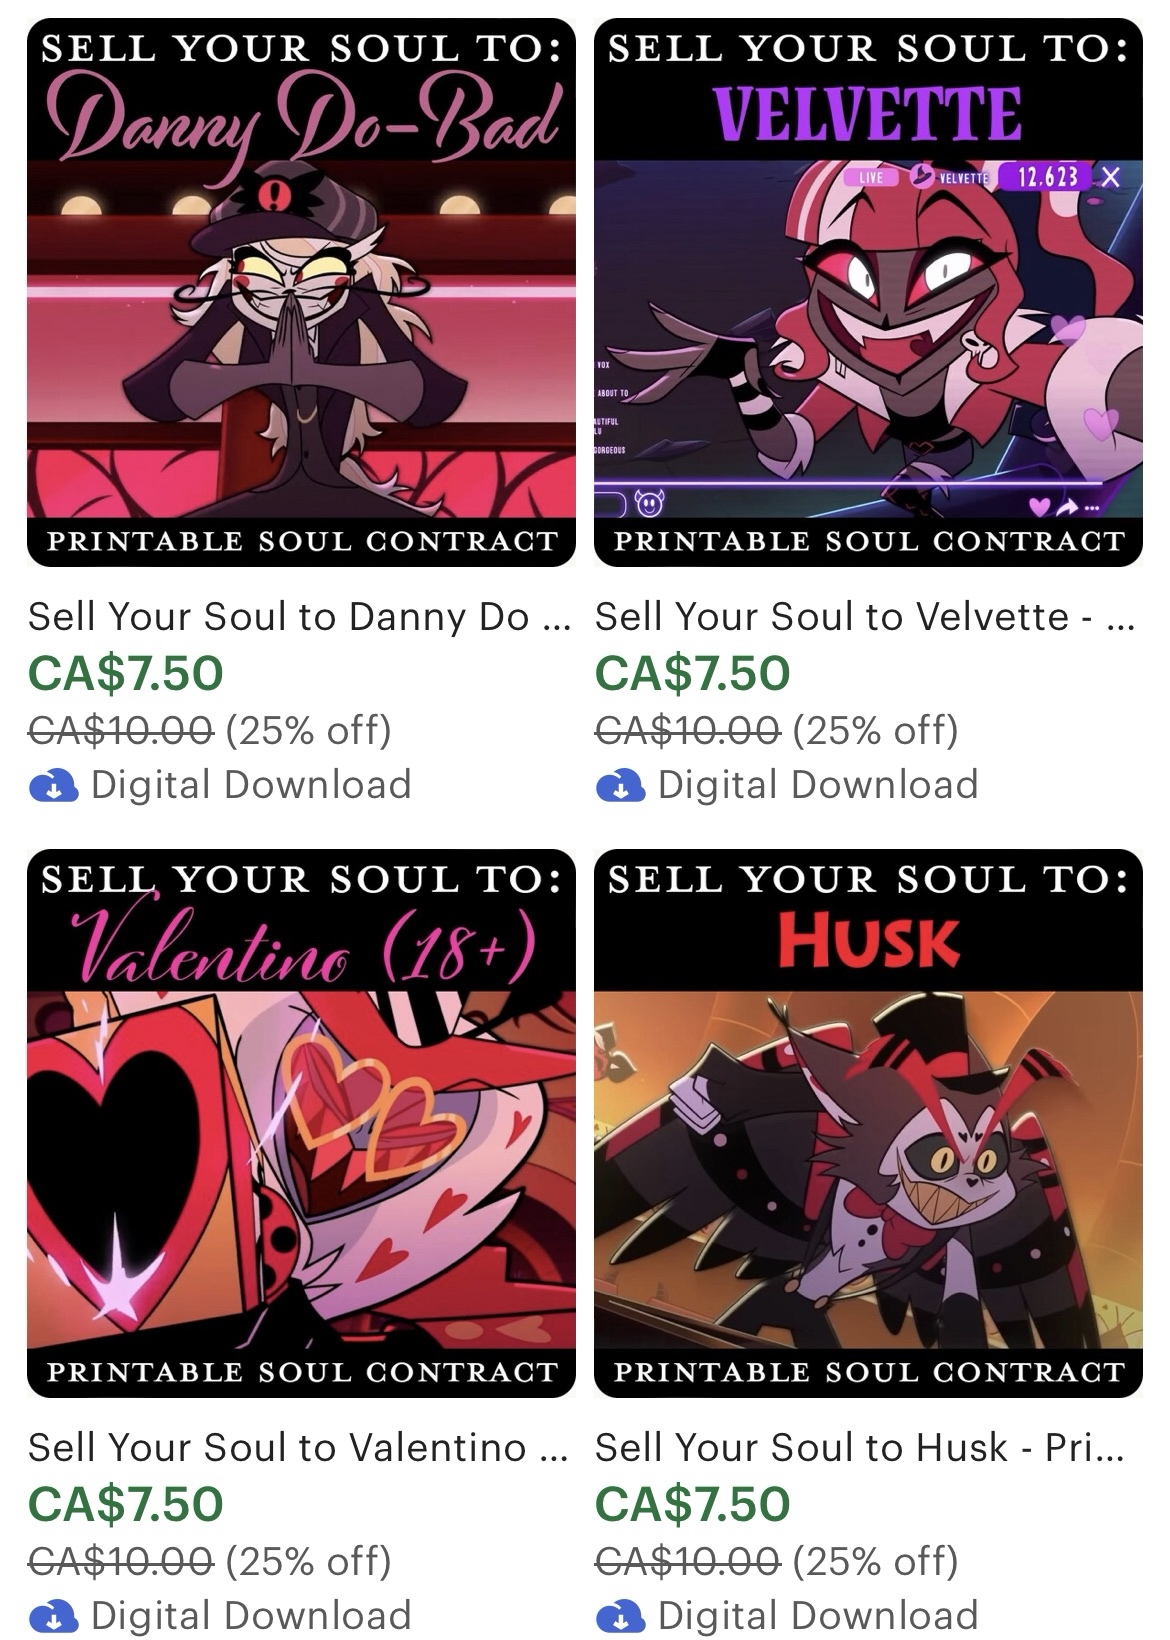Click the Velvette digital download cloud icon
Image resolution: width=1170 pixels, height=1640 pixels.
tap(620, 786)
